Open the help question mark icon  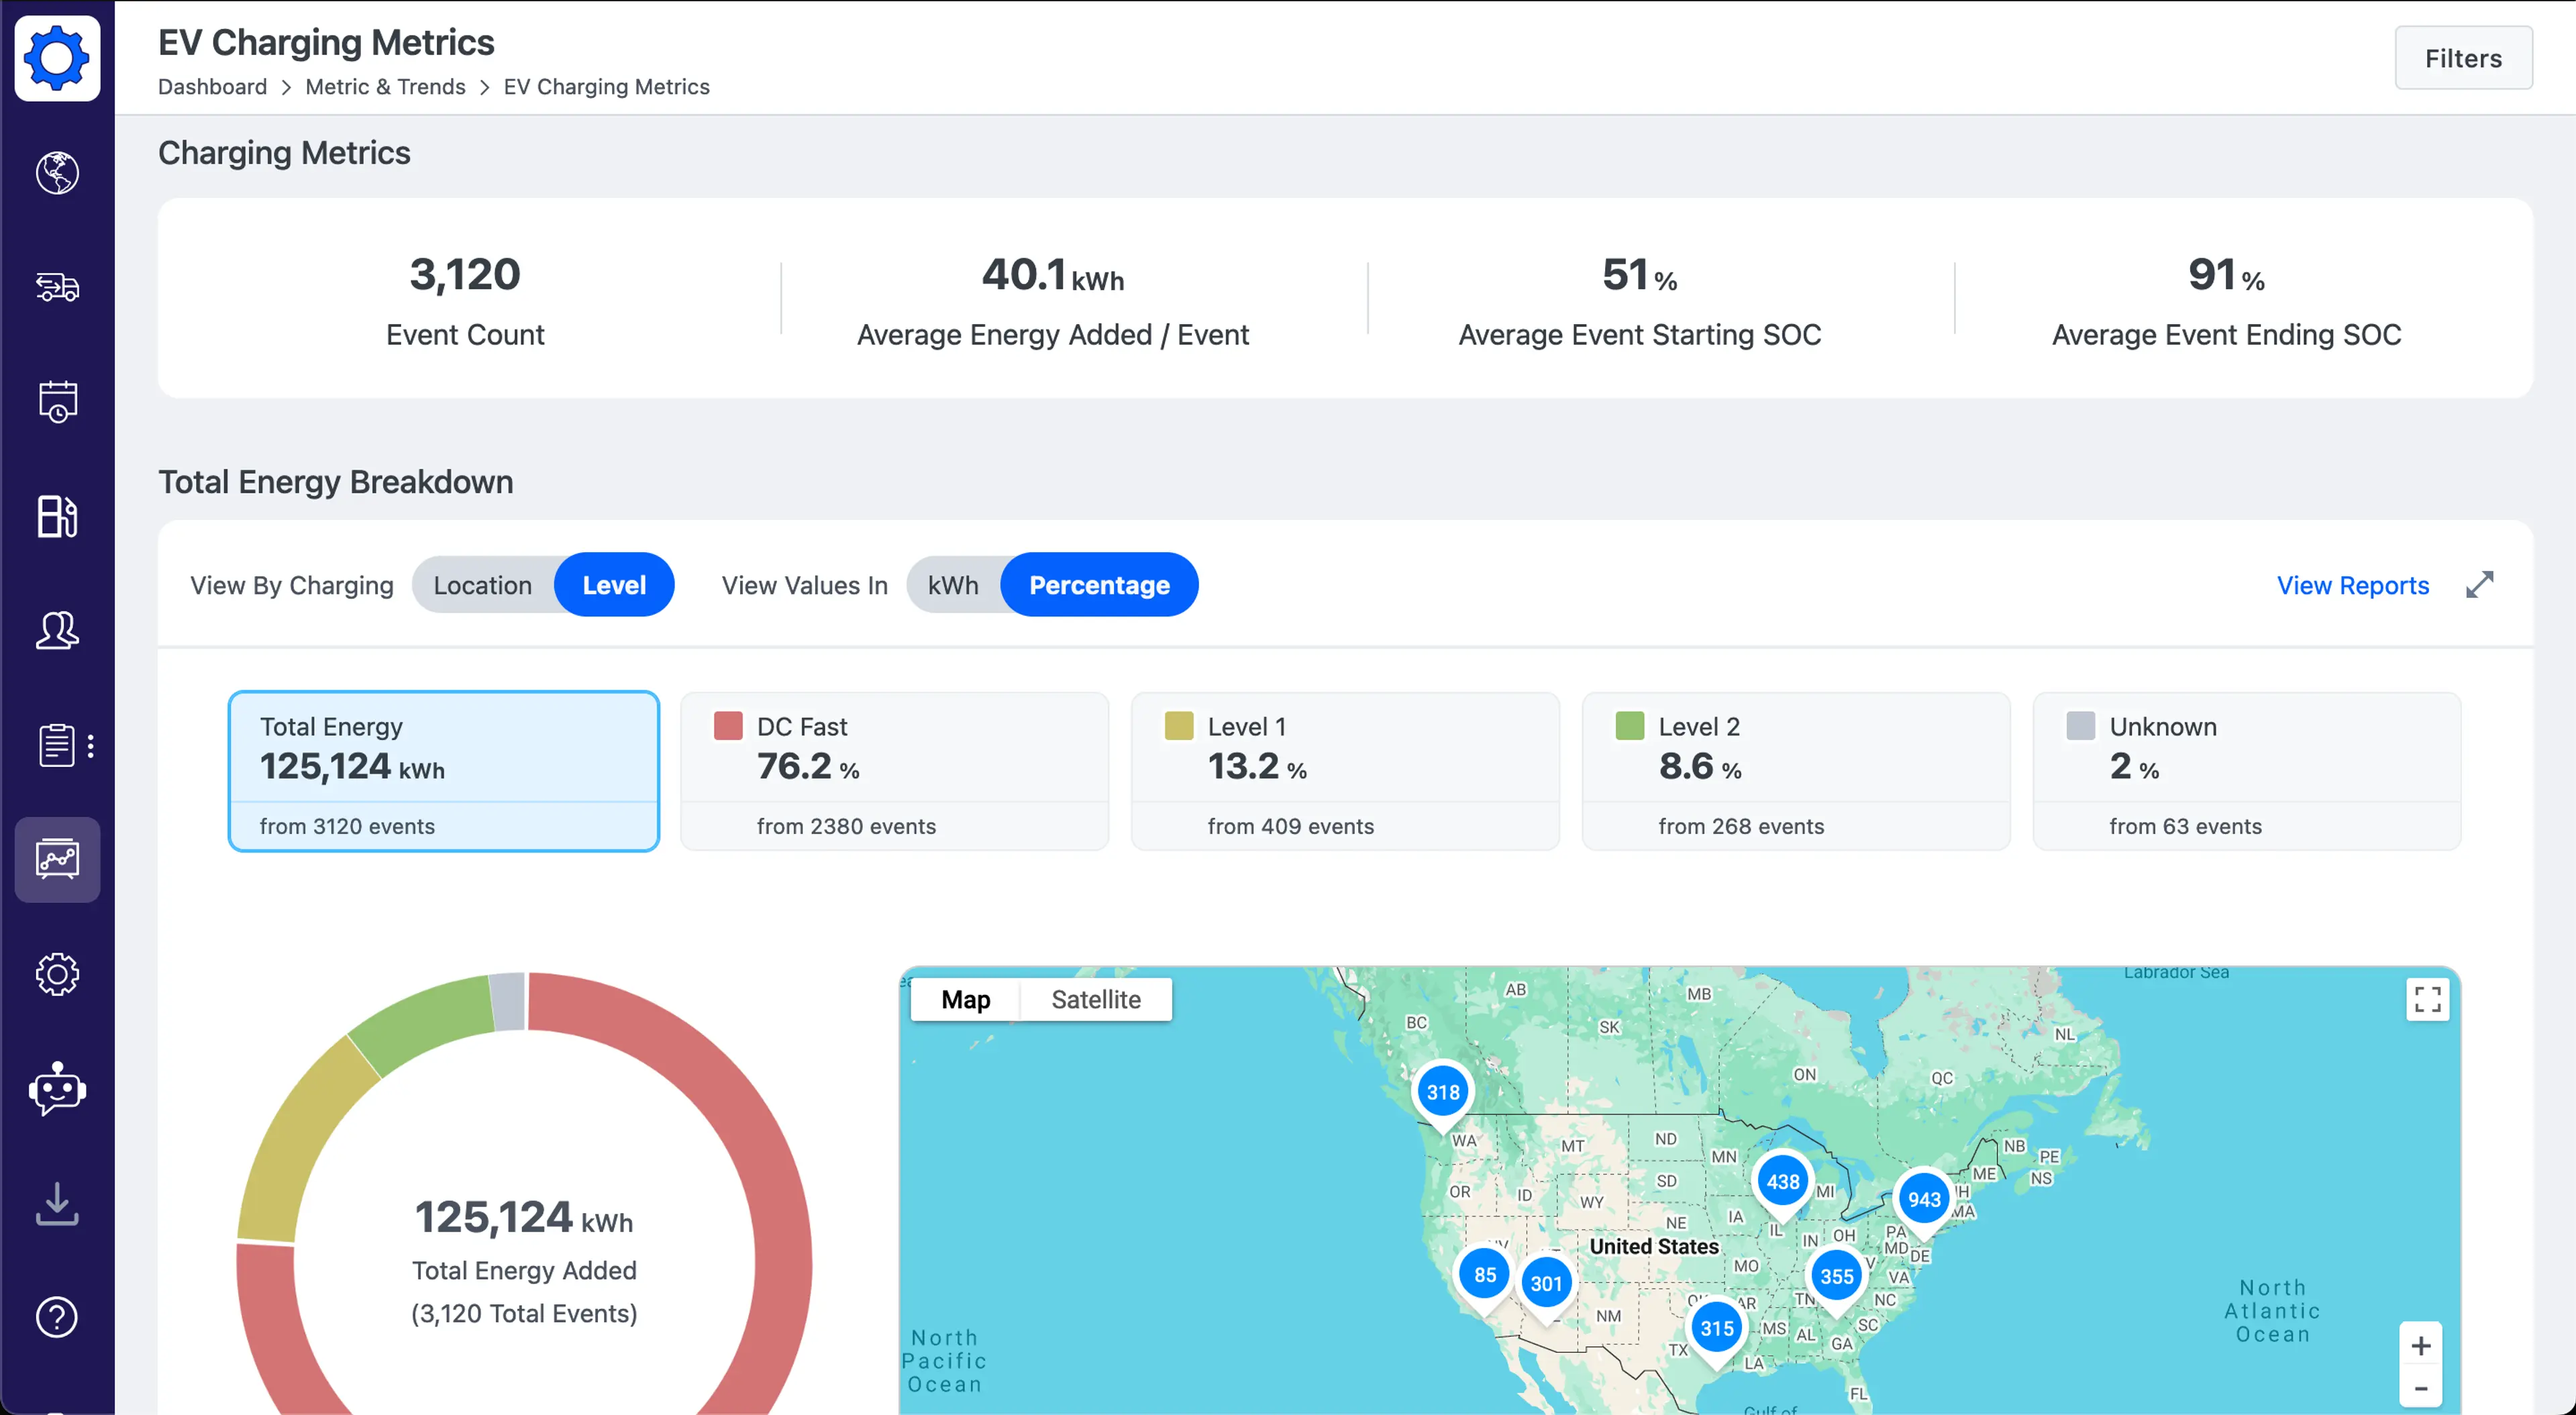[x=57, y=1317]
